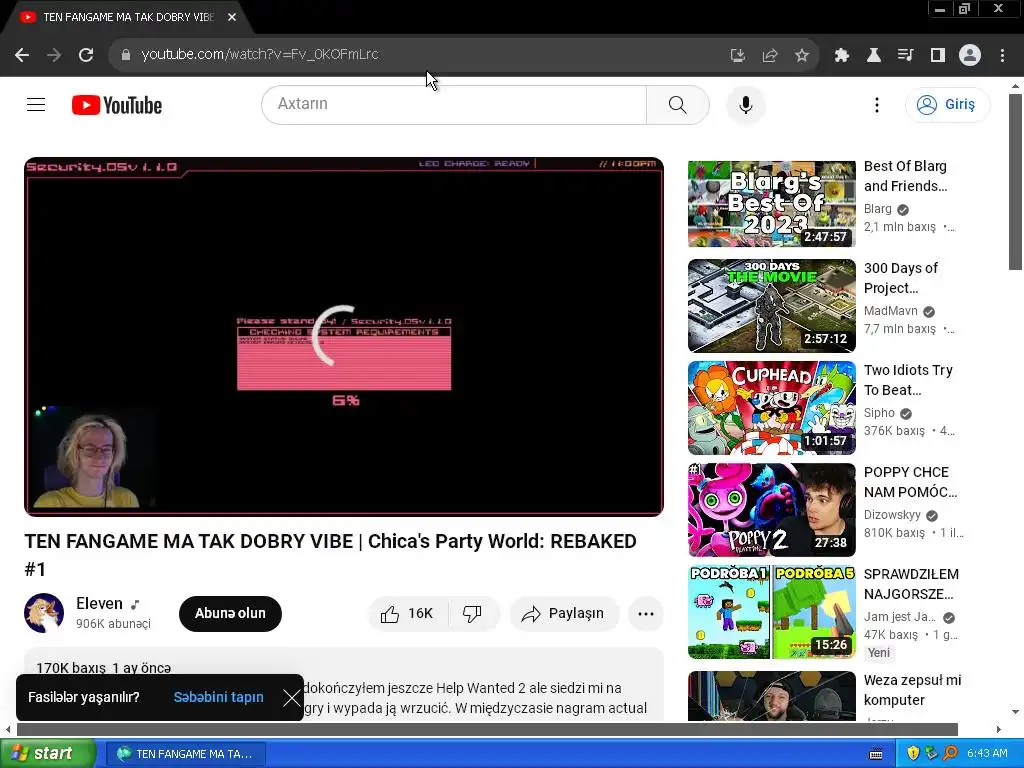
Task: Select the TEN FANGAME MA TAK DOBRY browser tab
Action: point(127,17)
